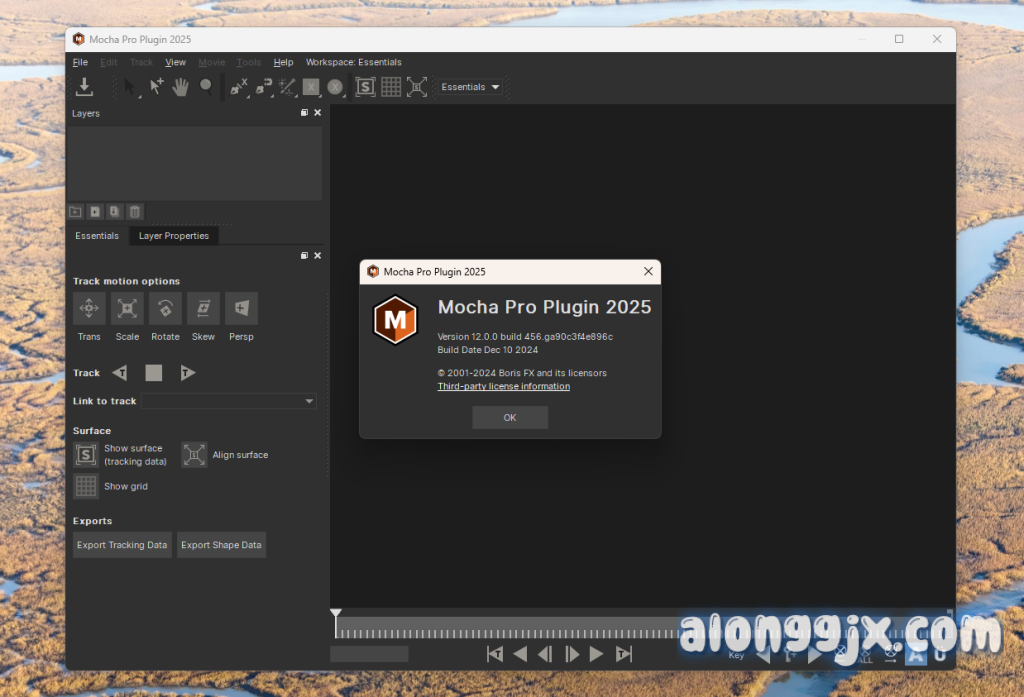The width and height of the screenshot is (1024, 697).
Task: Click the Align surface icon
Action: [194, 455]
